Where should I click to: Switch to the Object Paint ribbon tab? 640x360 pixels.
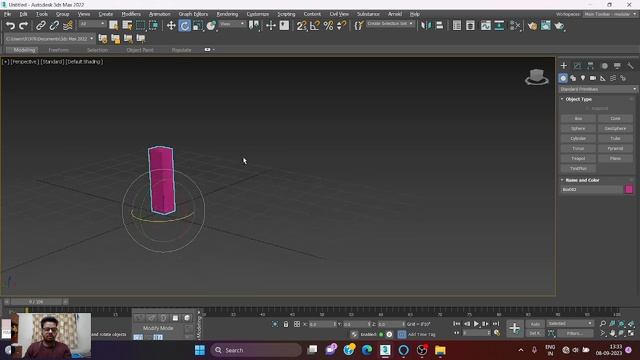tap(140, 50)
